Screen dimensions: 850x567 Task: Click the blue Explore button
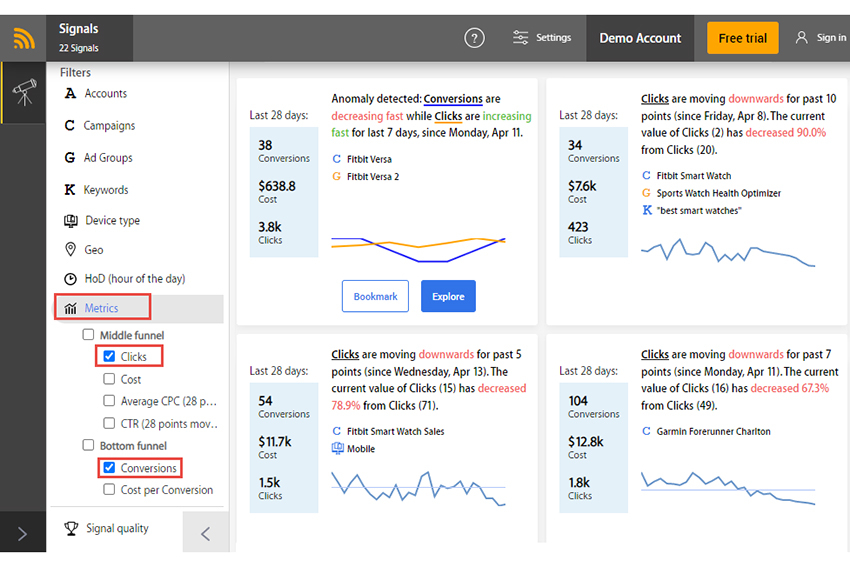pos(448,296)
